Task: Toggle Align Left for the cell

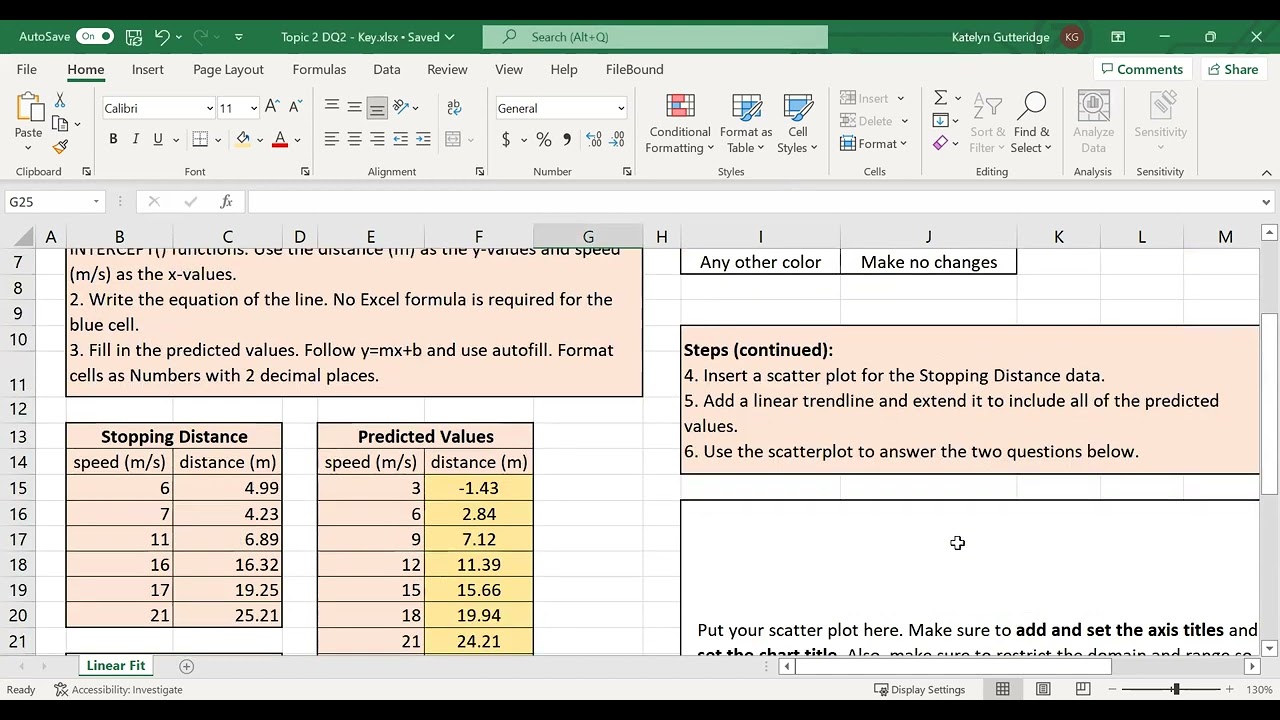Action: 331,140
